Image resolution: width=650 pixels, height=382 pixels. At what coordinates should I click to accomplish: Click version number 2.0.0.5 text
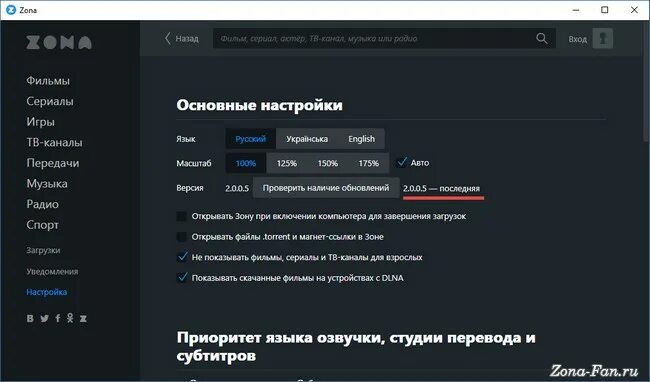click(x=237, y=188)
